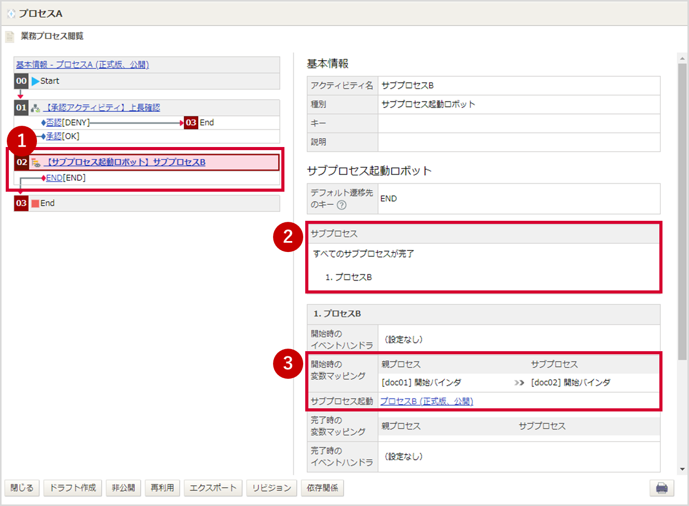The height and width of the screenshot is (506, 689).
Task: Click the End label in row 03
Action: [47, 203]
